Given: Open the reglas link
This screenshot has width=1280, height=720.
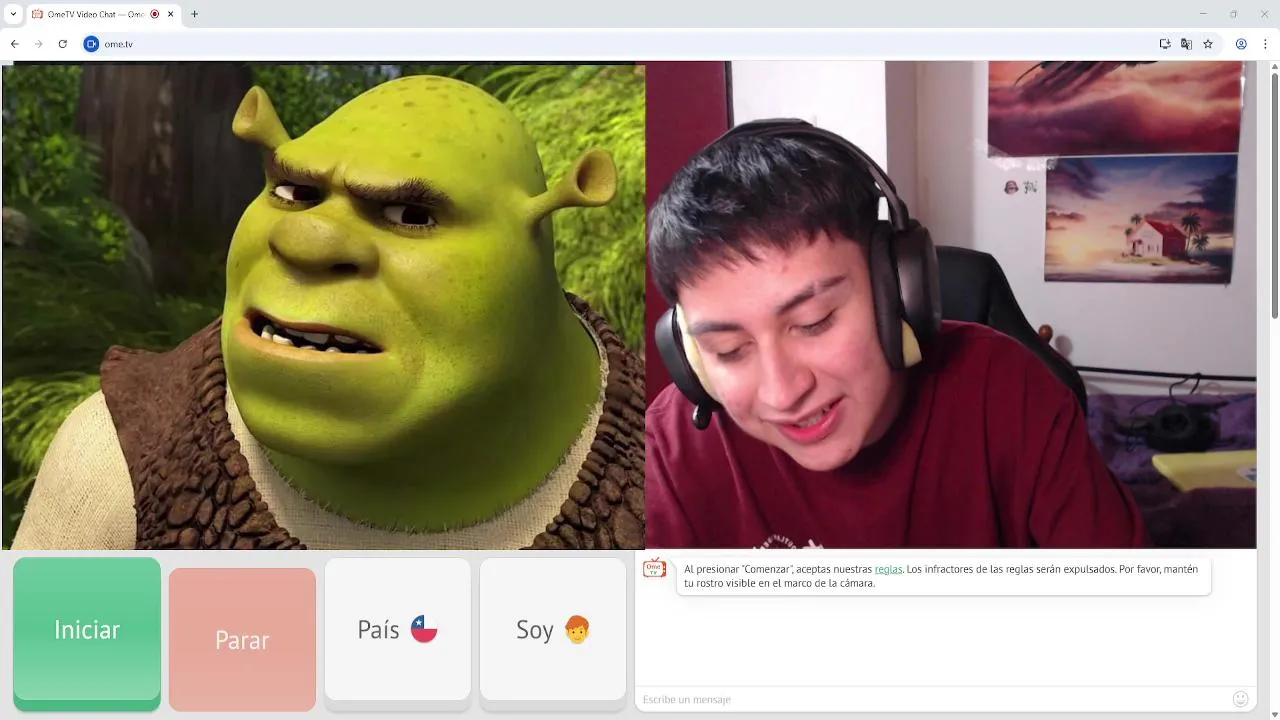Looking at the screenshot, I should (x=888, y=569).
